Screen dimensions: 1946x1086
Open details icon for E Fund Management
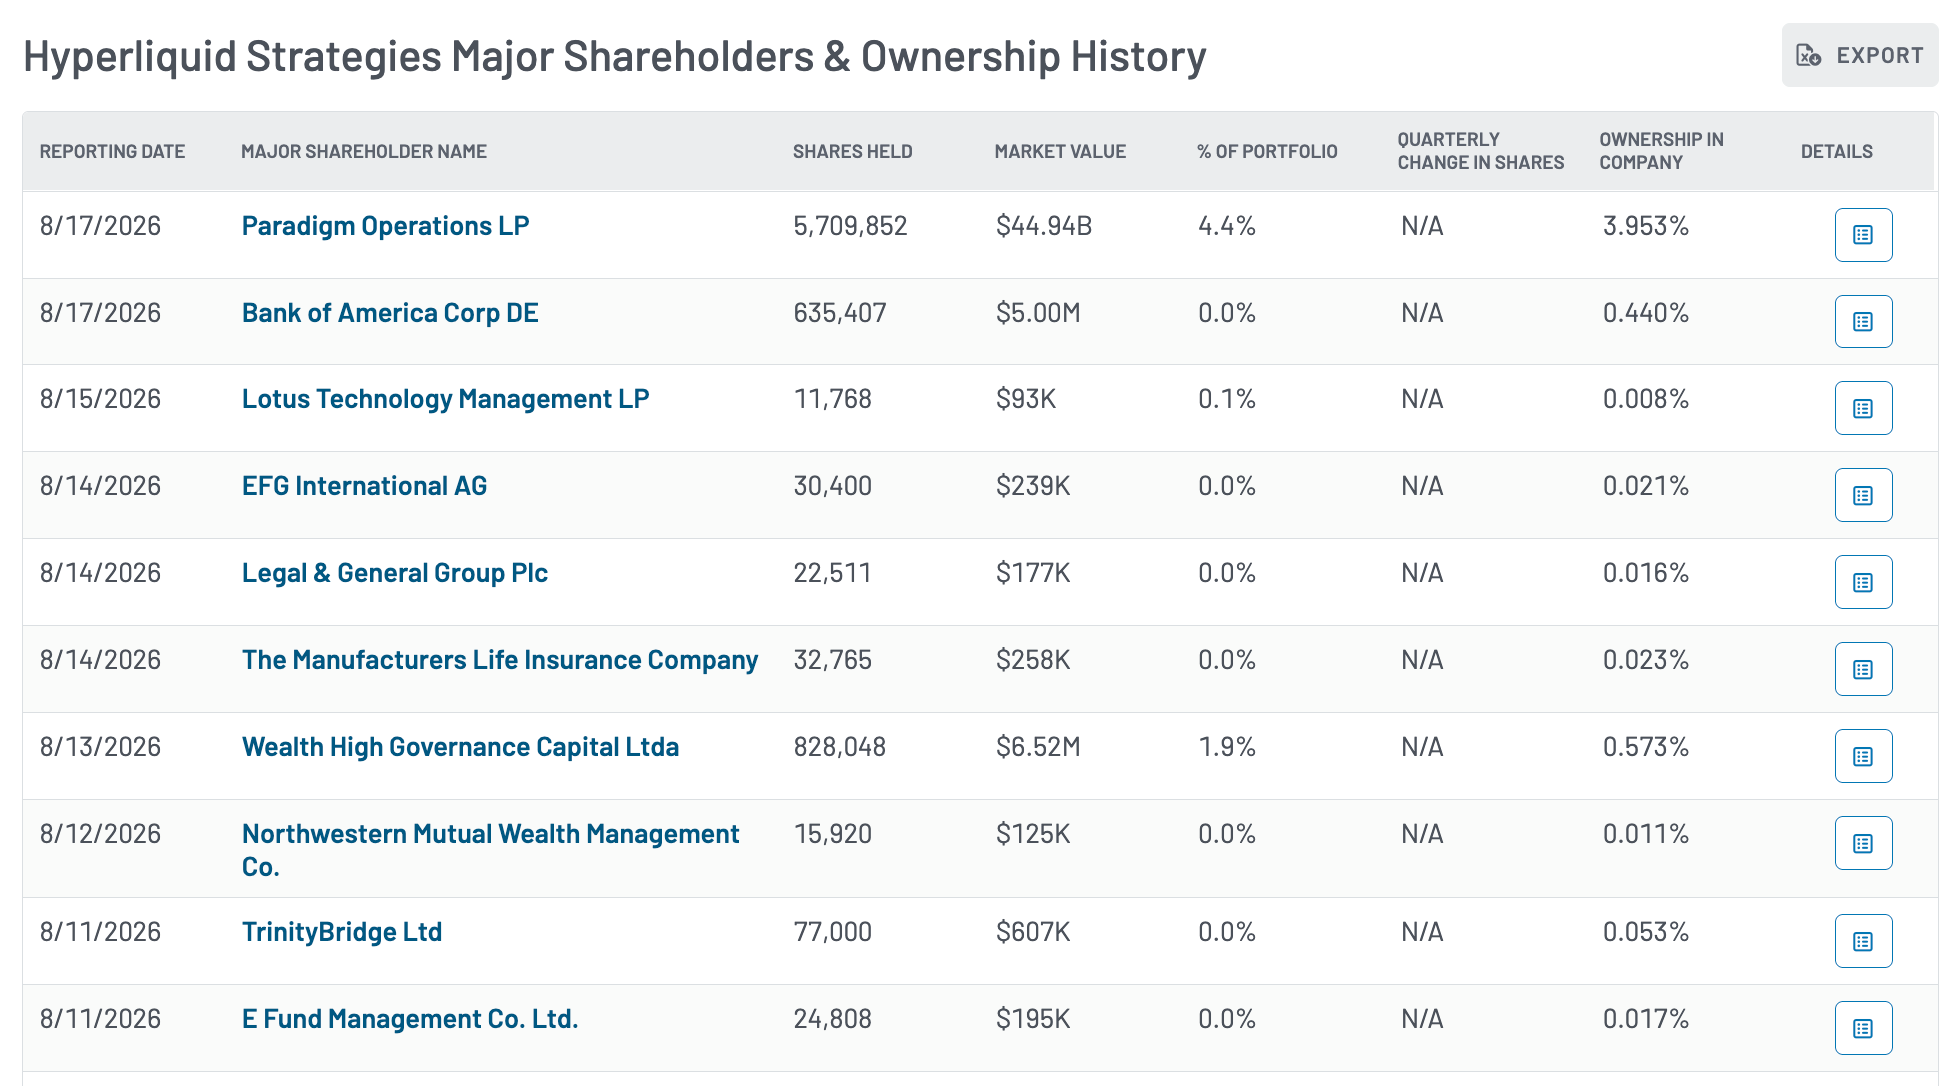click(x=1863, y=1028)
